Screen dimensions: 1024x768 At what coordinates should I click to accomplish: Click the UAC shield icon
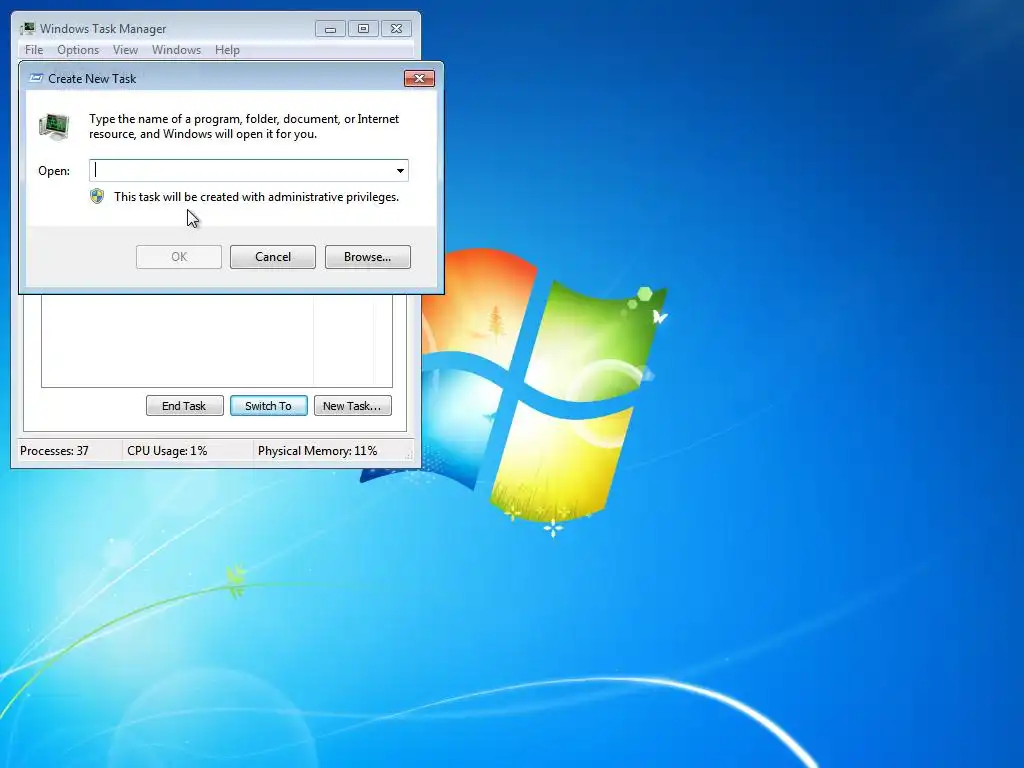coord(97,197)
